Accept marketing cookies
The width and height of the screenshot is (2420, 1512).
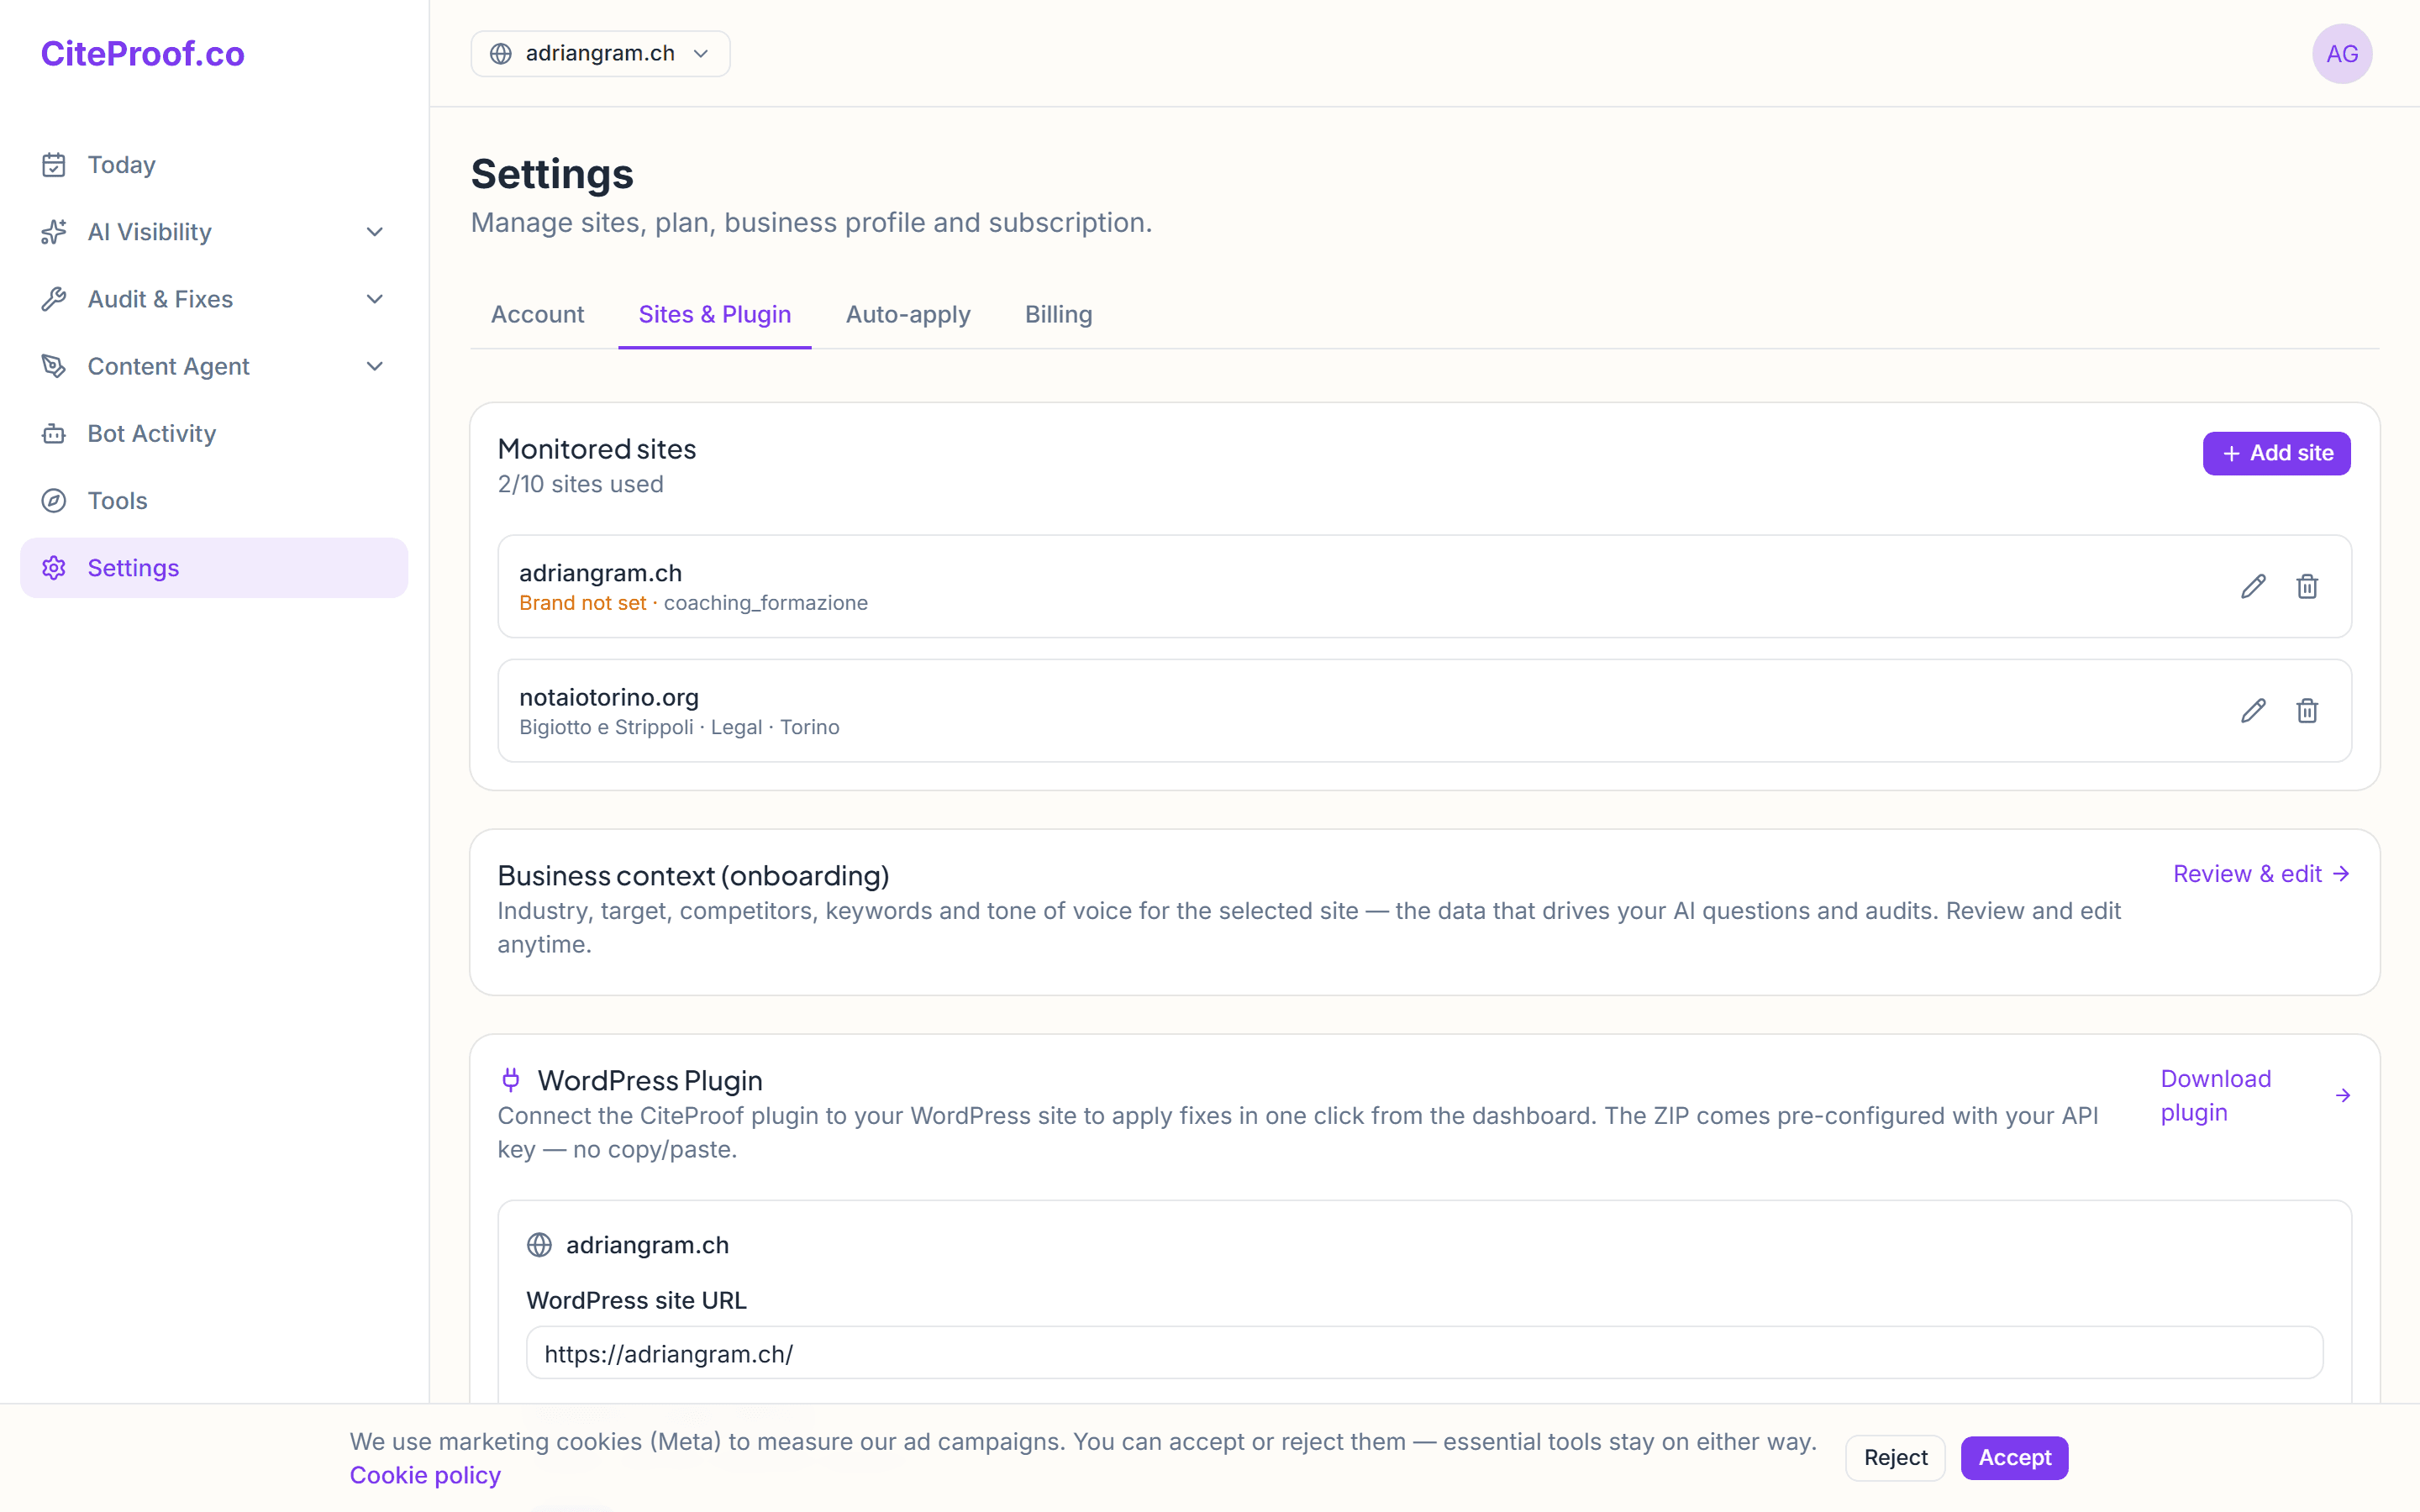(2014, 1458)
